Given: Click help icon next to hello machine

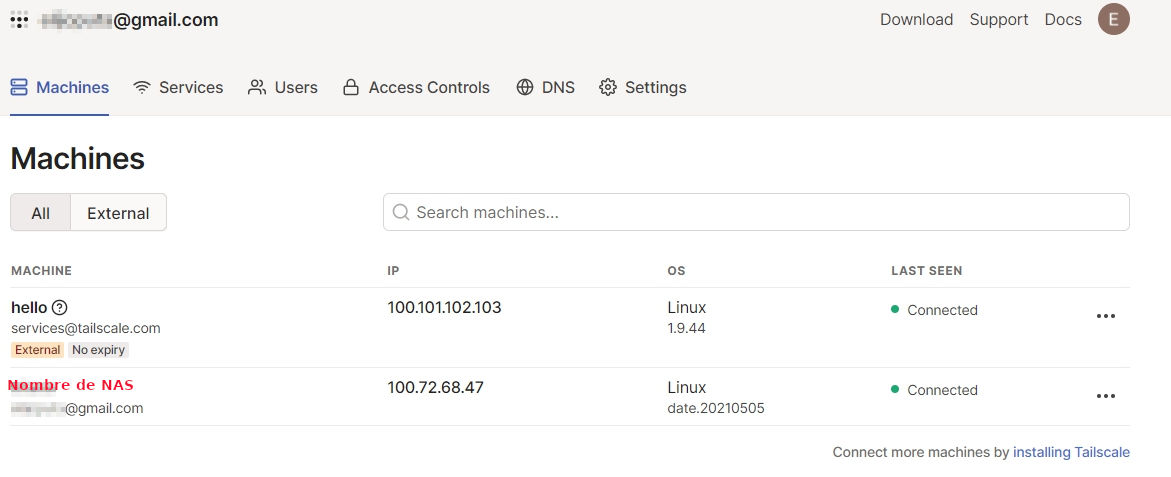Looking at the screenshot, I should [x=59, y=308].
